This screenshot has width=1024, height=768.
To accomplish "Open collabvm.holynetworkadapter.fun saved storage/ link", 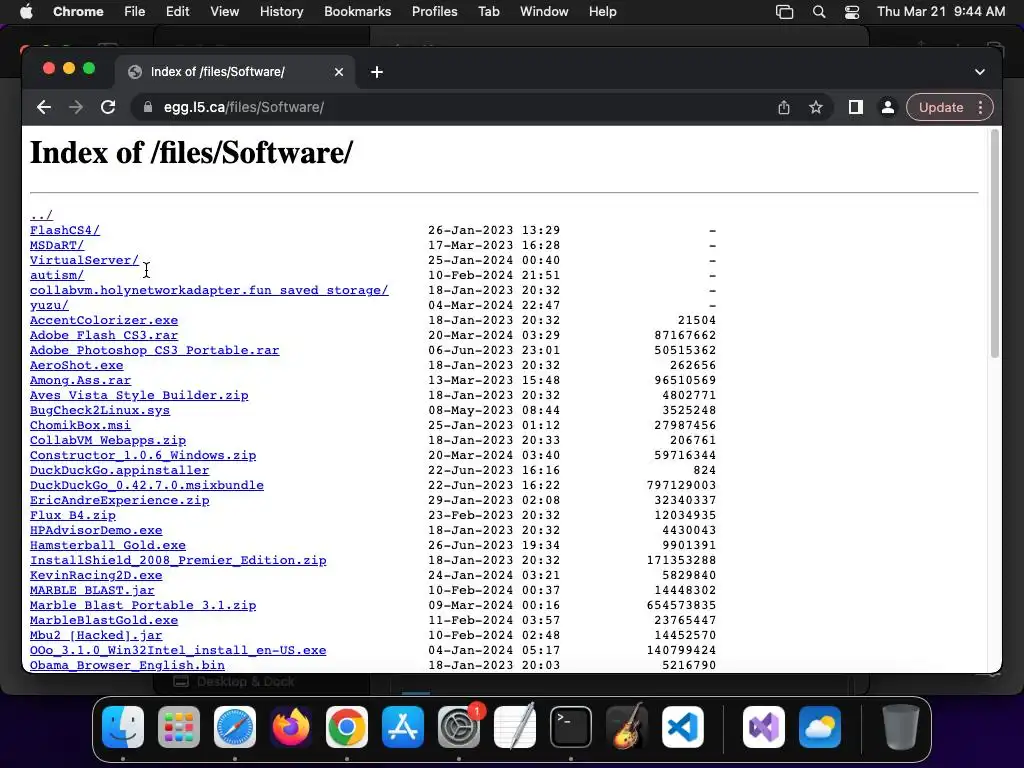I will click(x=209, y=290).
